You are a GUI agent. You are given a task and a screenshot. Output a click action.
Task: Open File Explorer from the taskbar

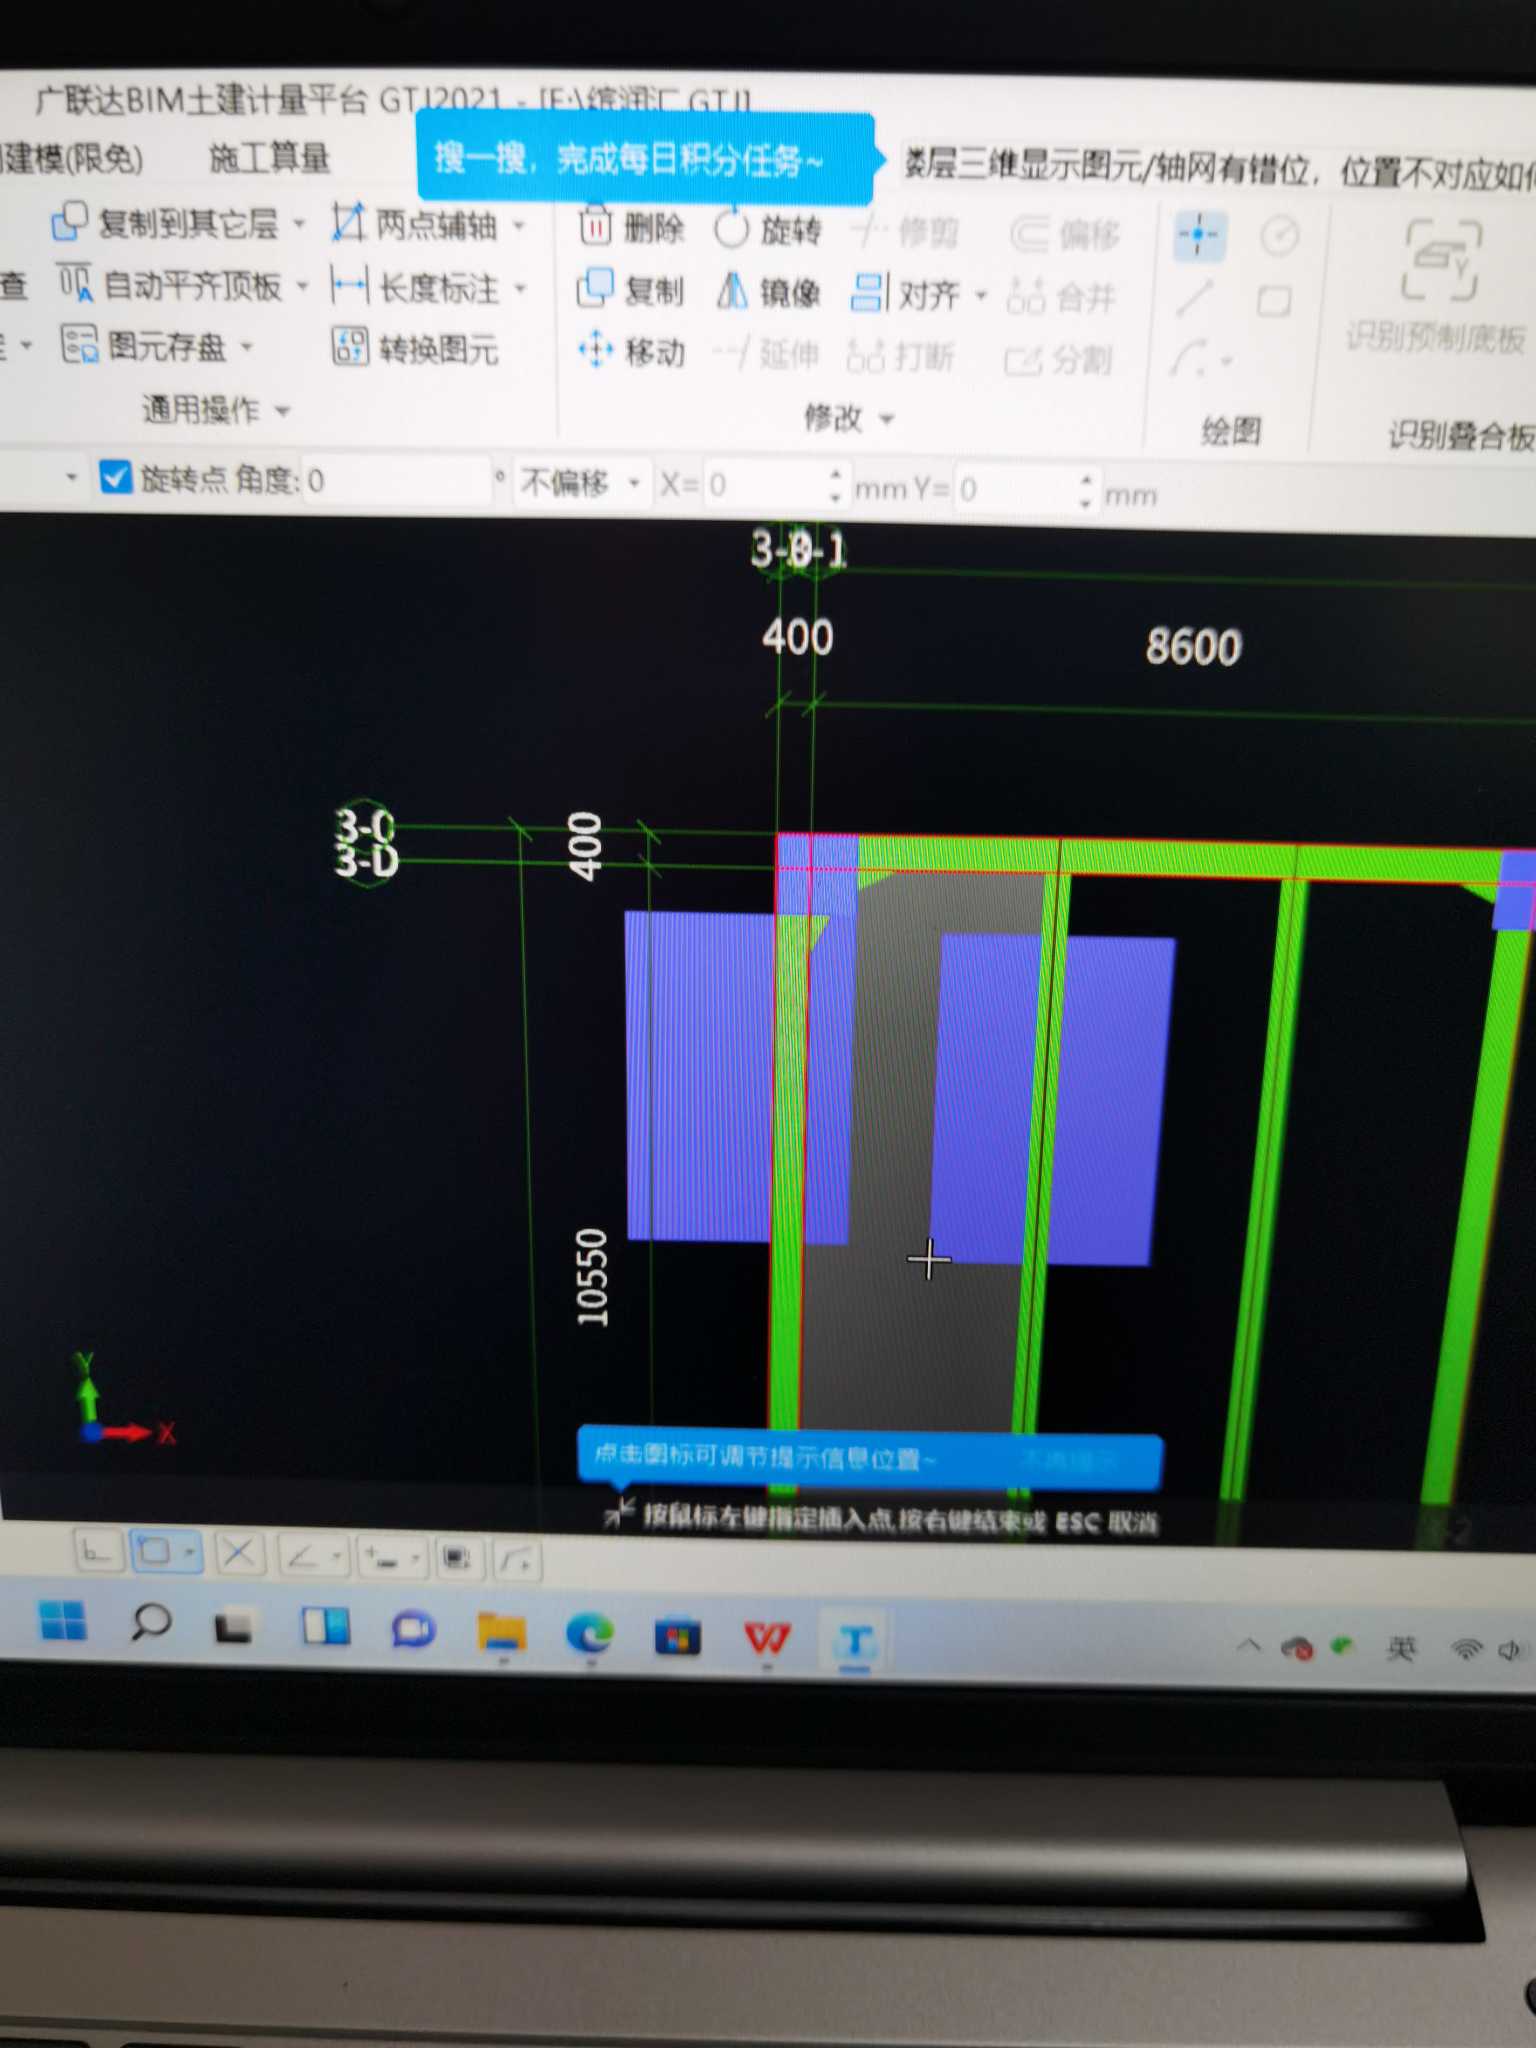[501, 1631]
